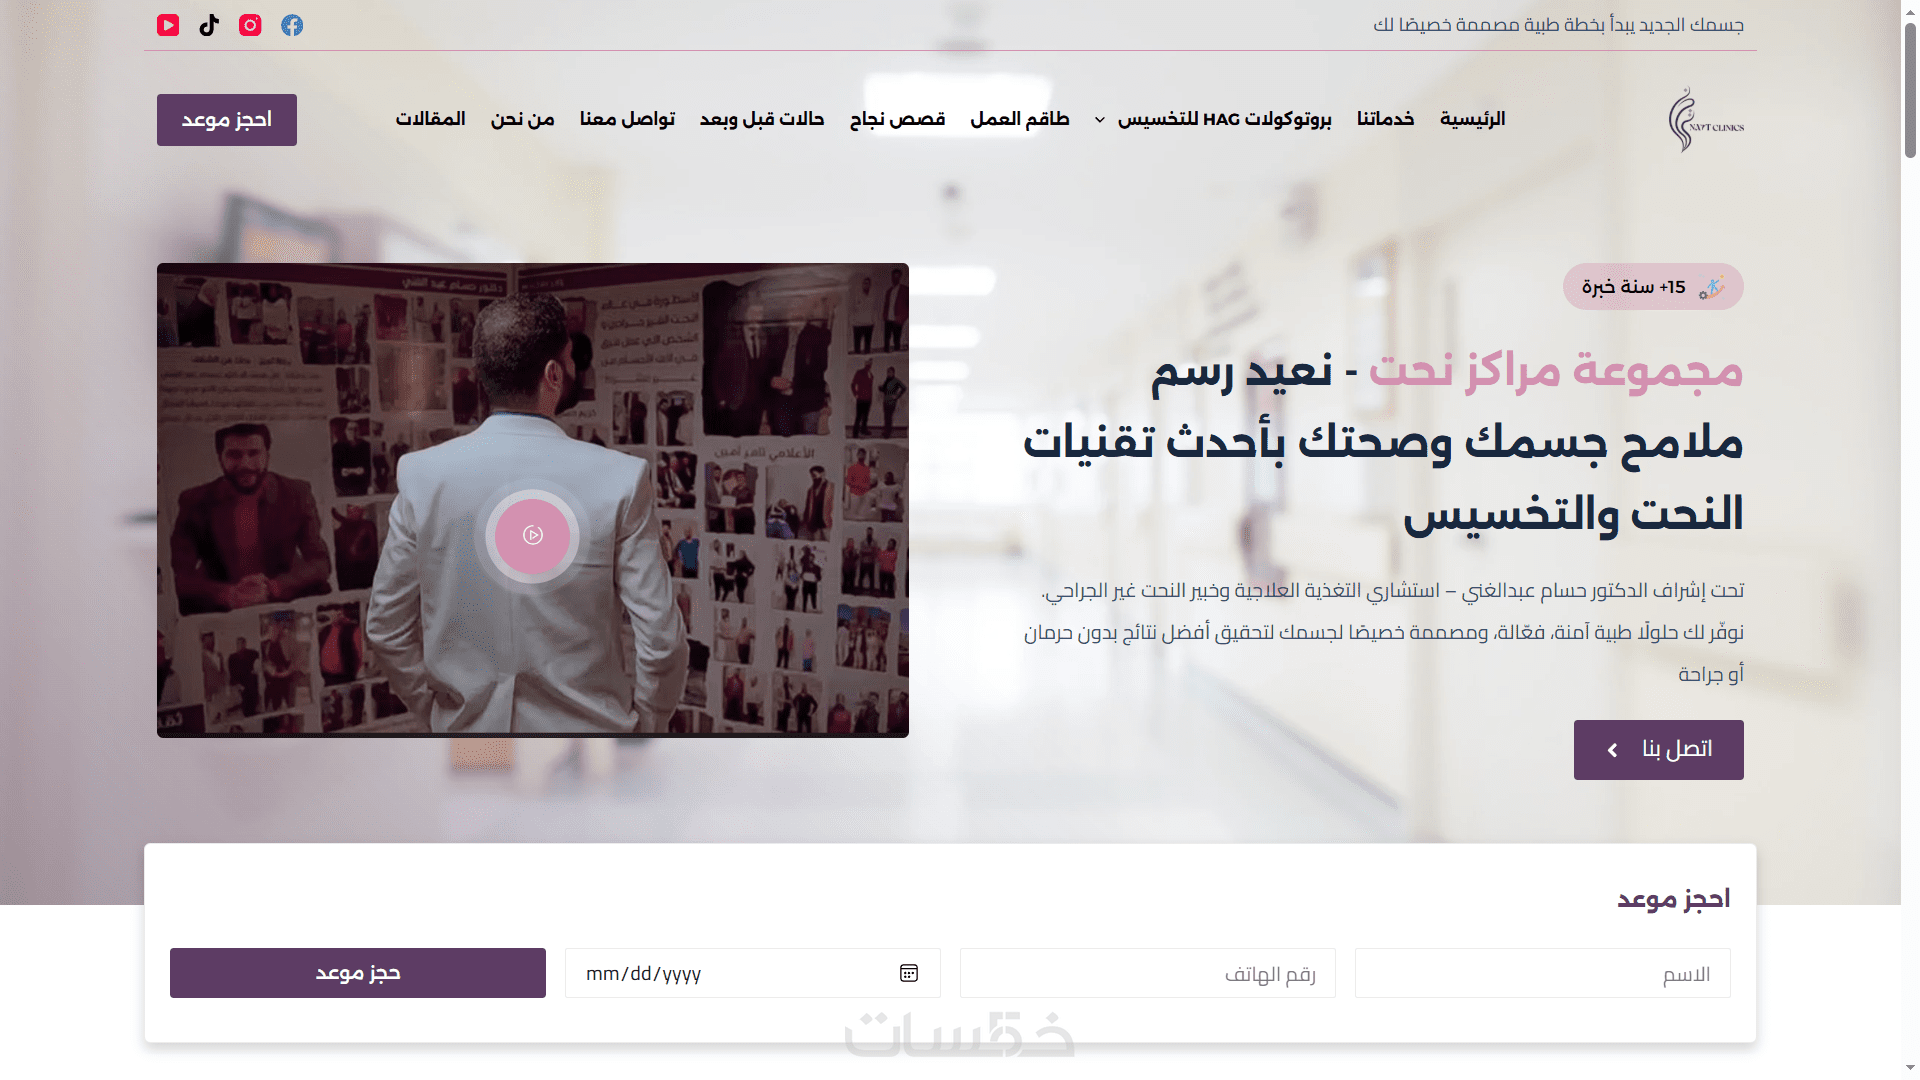The image size is (1920, 1080).
Task: Open the الرئيسية menu item
Action: pyautogui.click(x=1473, y=119)
